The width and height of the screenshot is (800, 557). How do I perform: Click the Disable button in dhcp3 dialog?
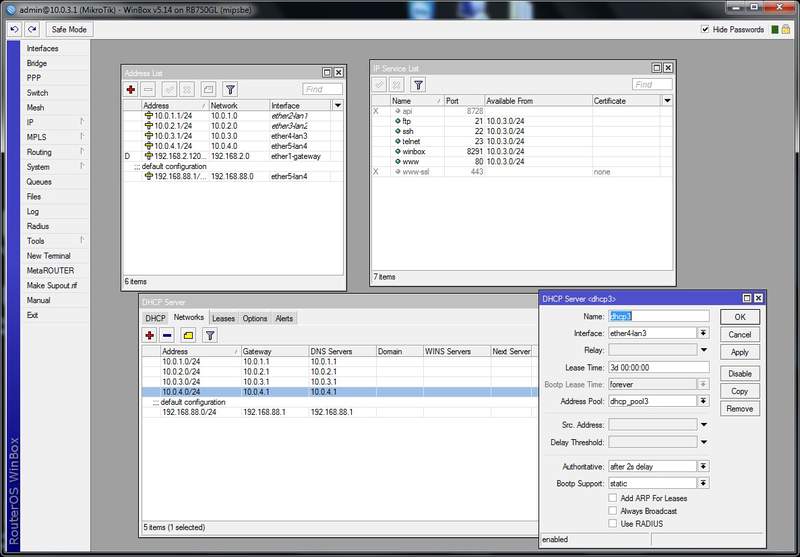click(x=740, y=374)
